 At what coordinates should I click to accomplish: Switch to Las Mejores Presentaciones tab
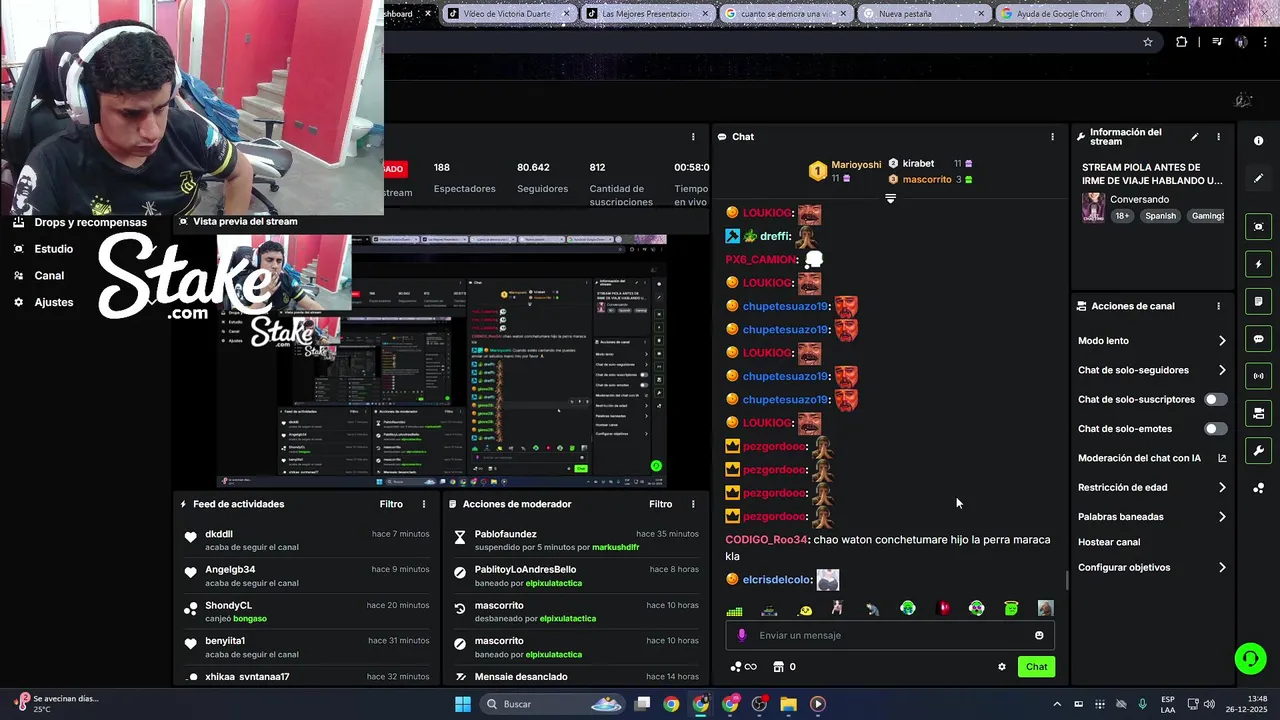(x=648, y=14)
